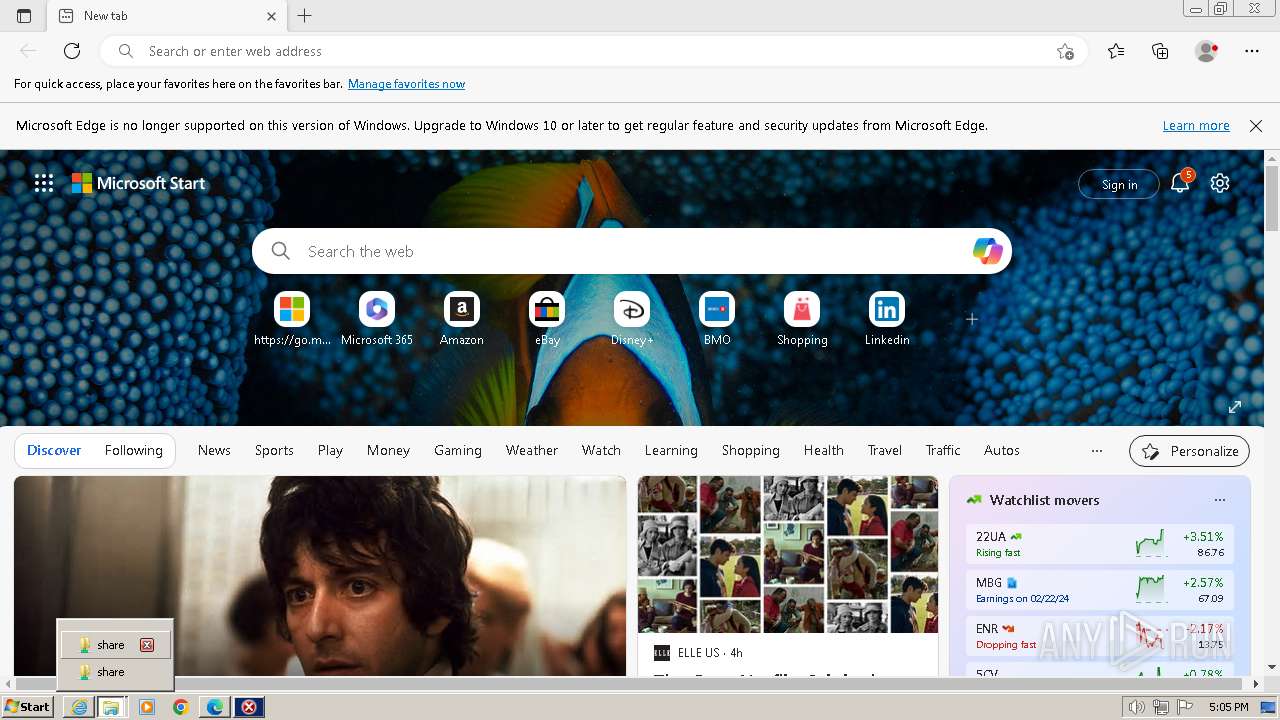Open volume control in system tray
This screenshot has height=720, width=1280.
tap(1136, 707)
